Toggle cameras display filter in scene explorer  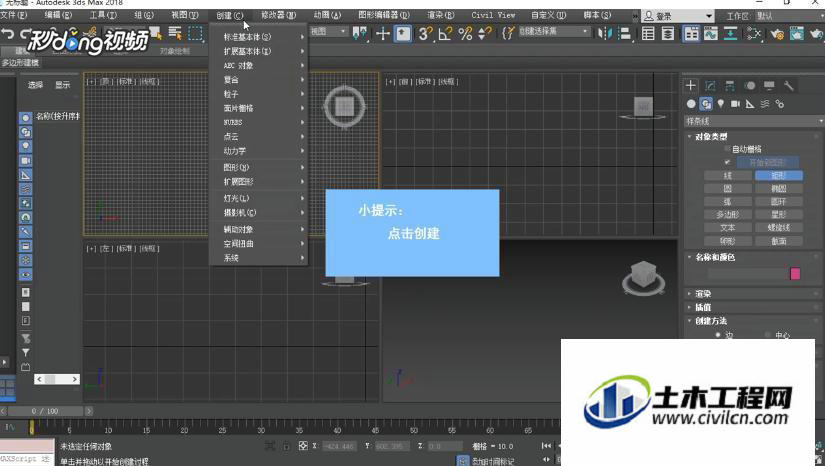(25, 160)
